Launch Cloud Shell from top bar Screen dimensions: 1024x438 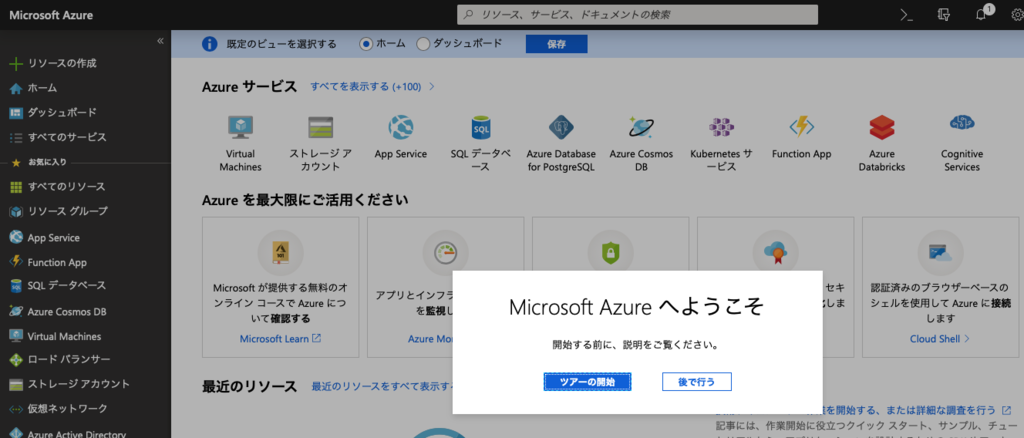pyautogui.click(x=906, y=15)
